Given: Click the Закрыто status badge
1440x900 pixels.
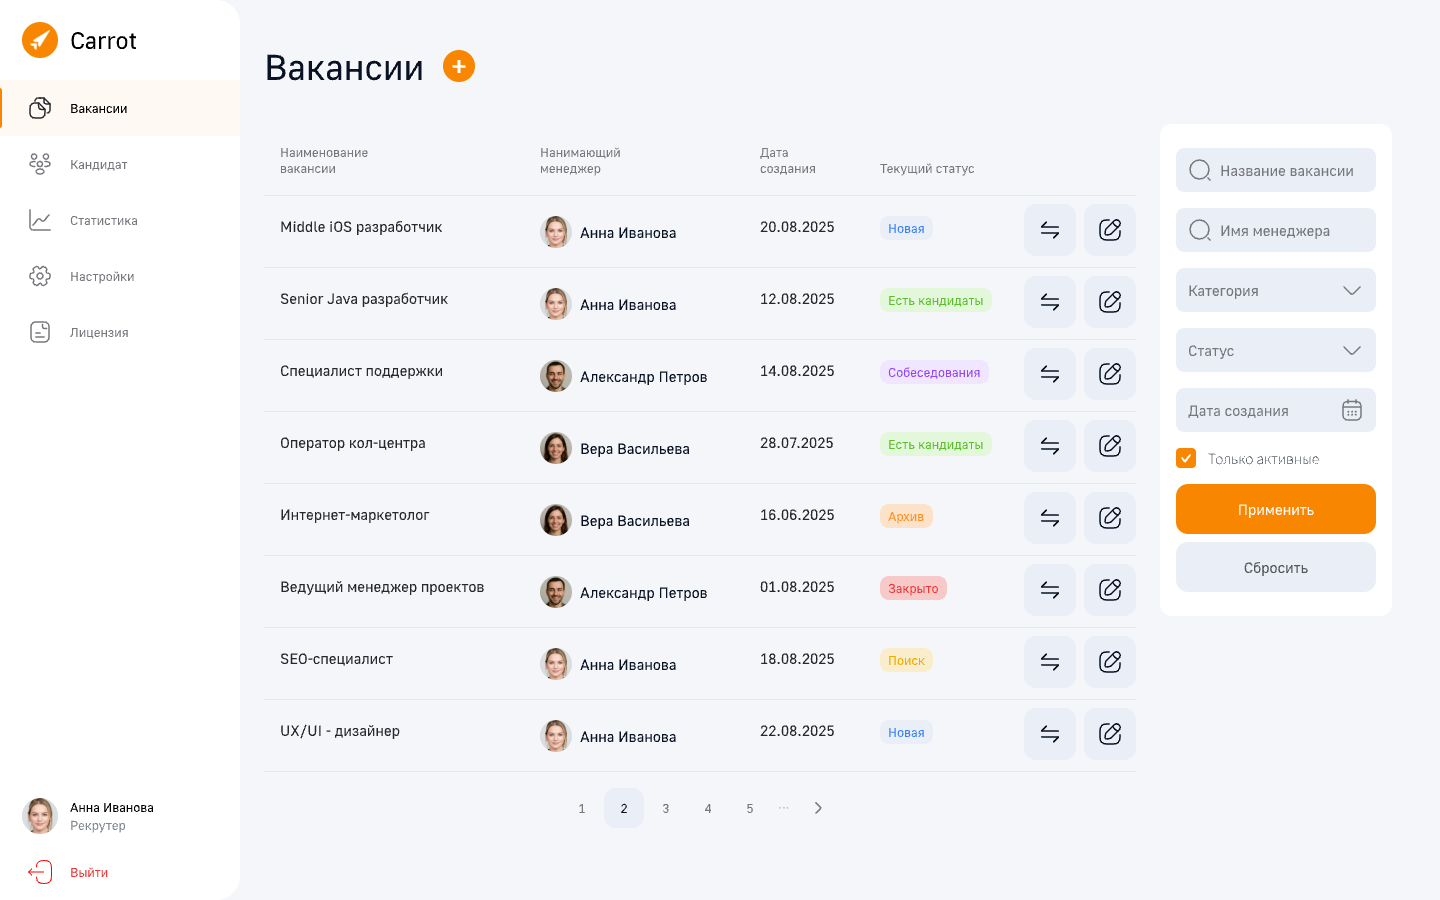Looking at the screenshot, I should (913, 588).
